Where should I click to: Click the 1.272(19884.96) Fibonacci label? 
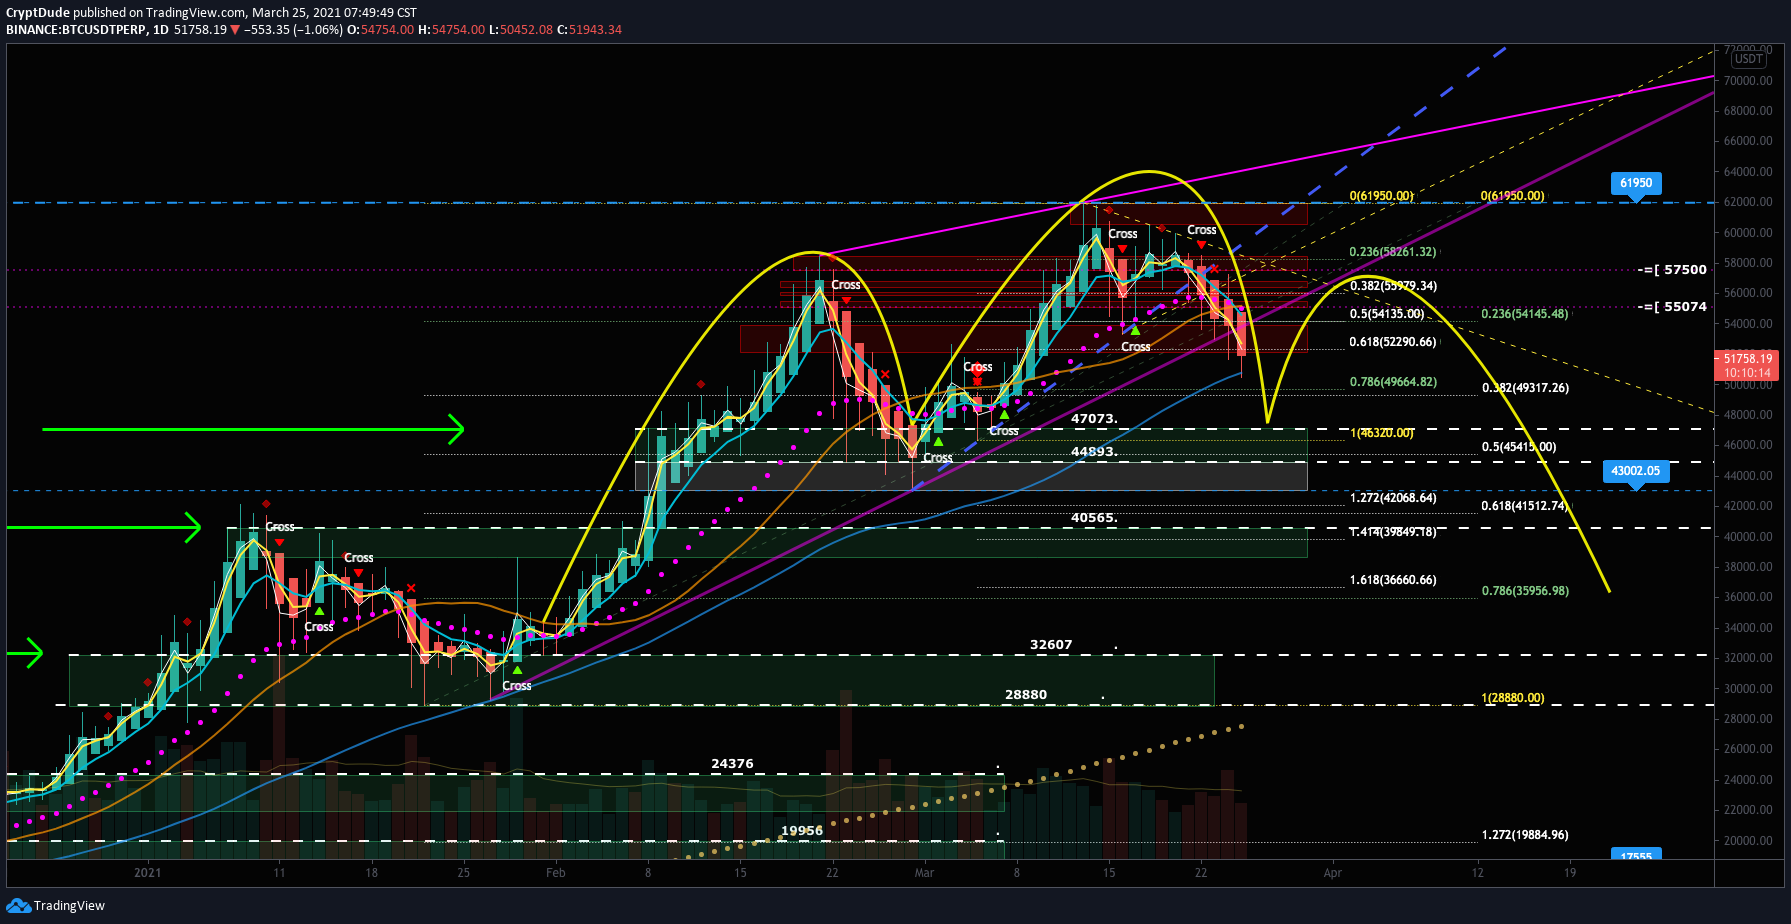point(1525,835)
